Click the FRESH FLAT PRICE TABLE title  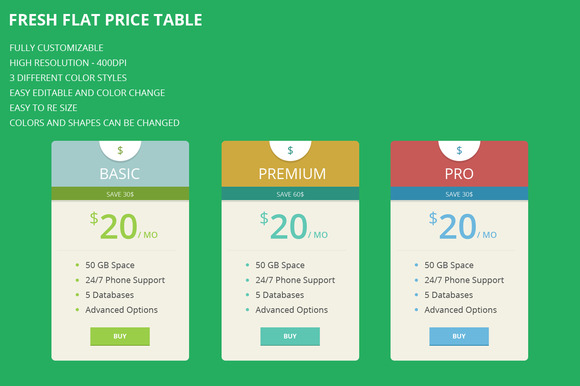(106, 20)
